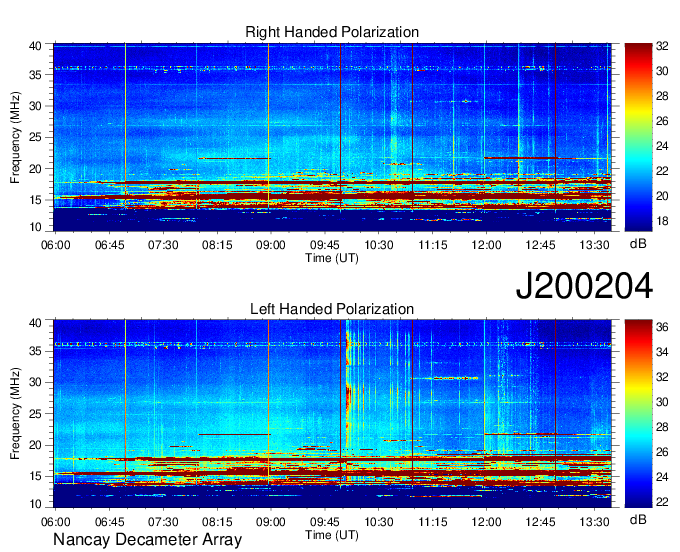Click the '06:00' time tick on upper plot

click(x=56, y=245)
